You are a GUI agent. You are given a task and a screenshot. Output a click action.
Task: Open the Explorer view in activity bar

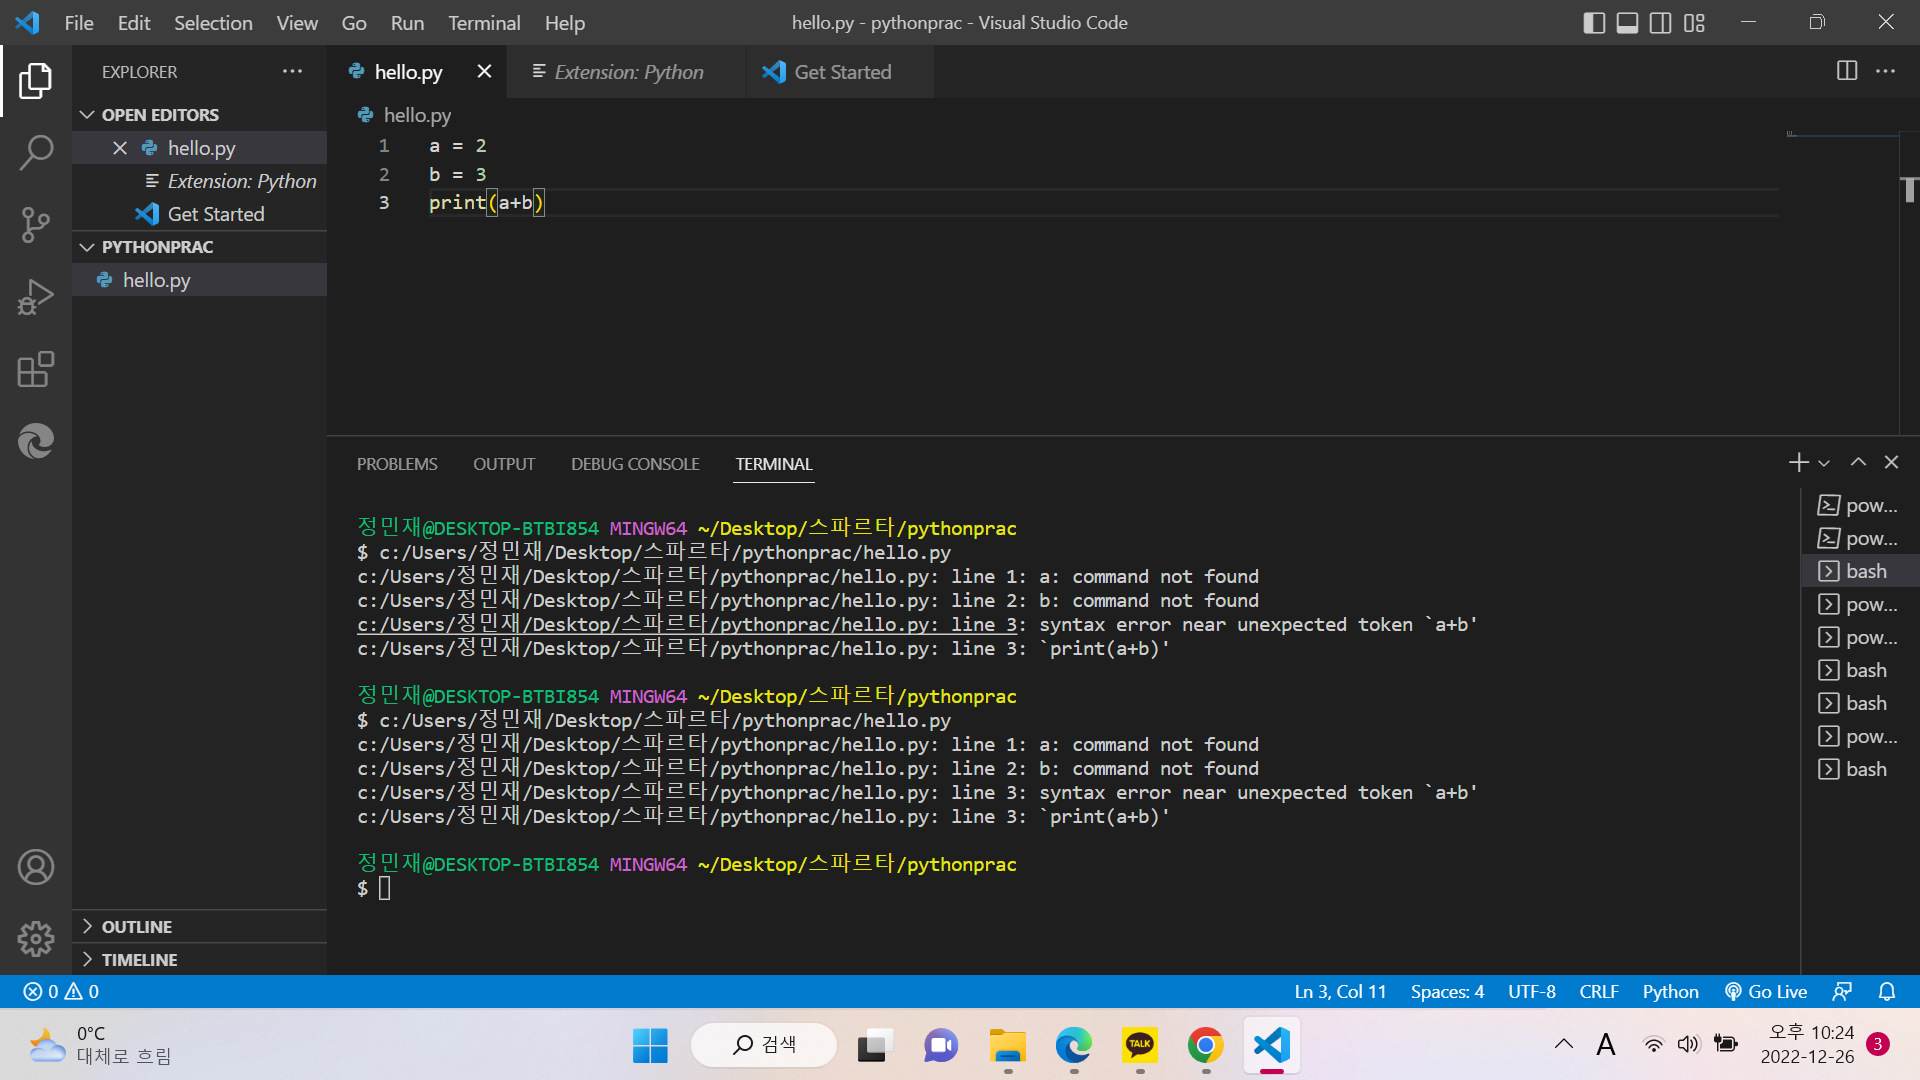(36, 81)
